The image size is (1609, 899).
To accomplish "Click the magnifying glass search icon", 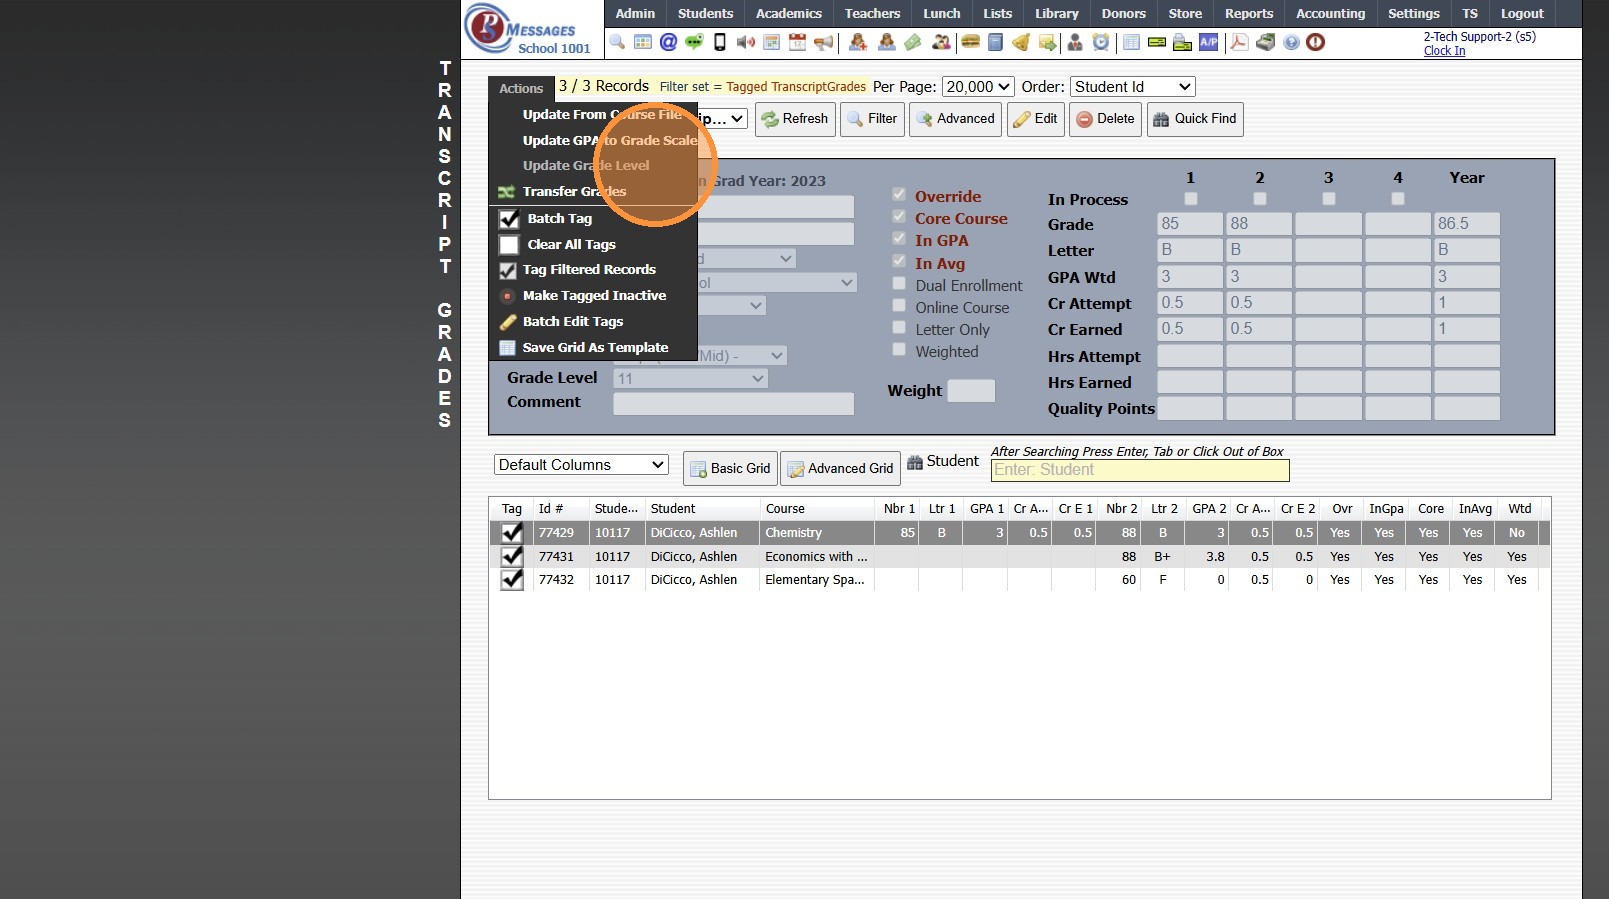I will click(x=617, y=42).
